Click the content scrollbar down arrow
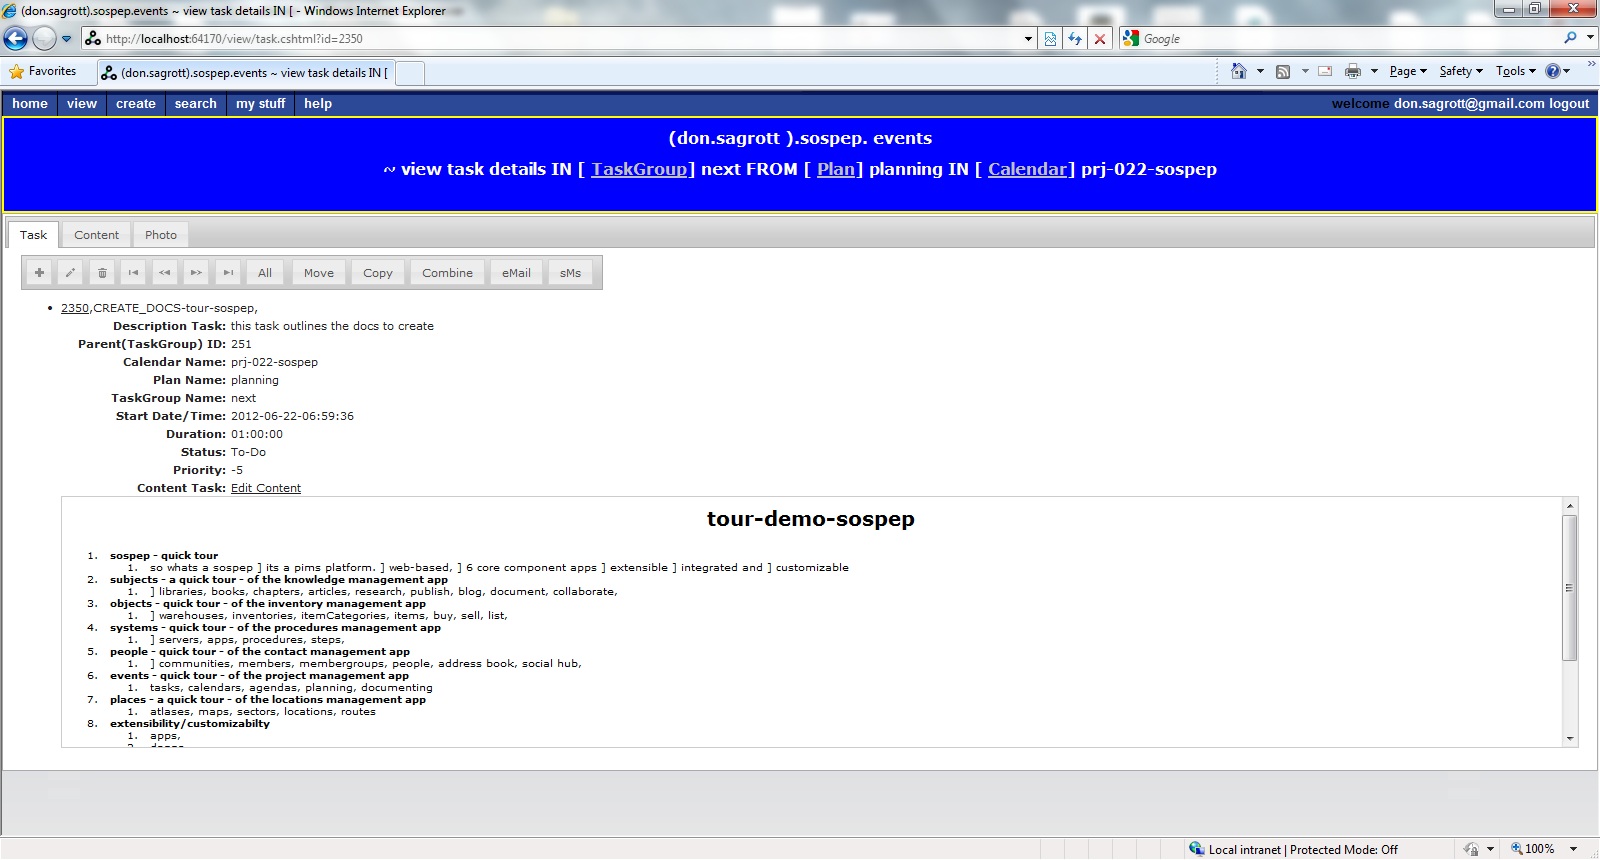 (x=1570, y=739)
